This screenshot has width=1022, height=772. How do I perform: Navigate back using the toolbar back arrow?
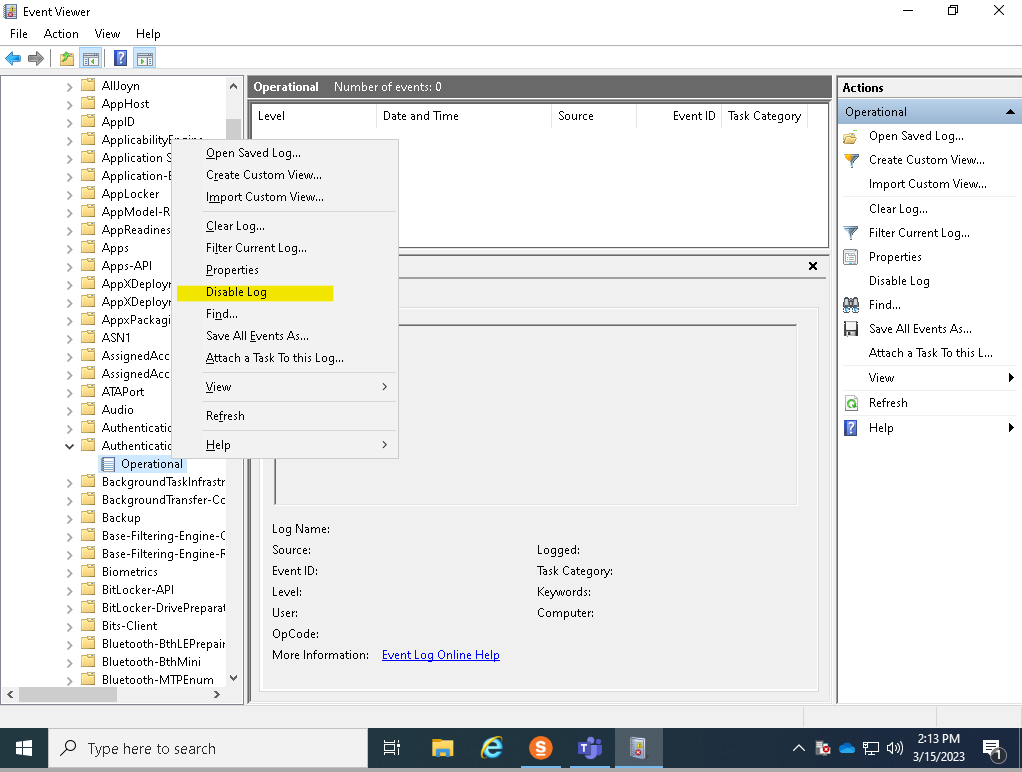(x=12, y=57)
